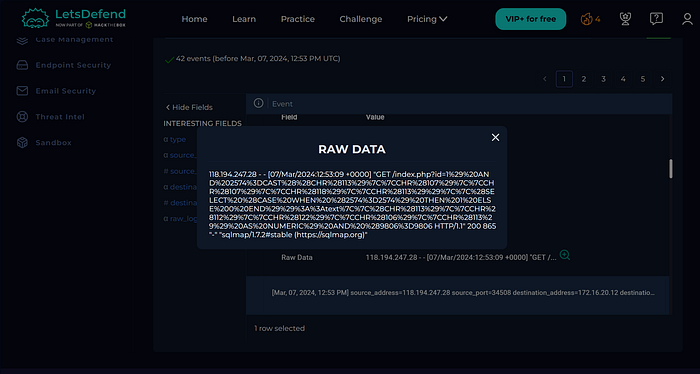This screenshot has width=700, height=374.
Task: Select results page 1
Action: [x=564, y=79]
